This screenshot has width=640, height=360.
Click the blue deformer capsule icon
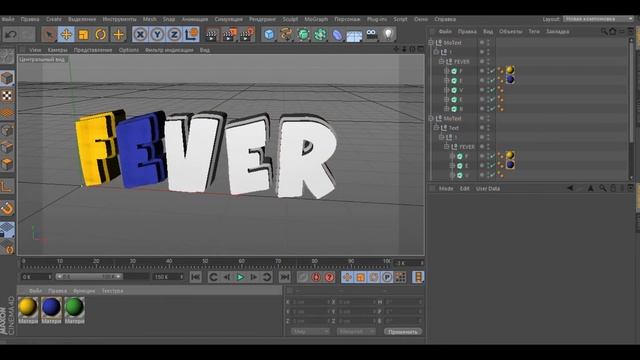[x=337, y=35]
